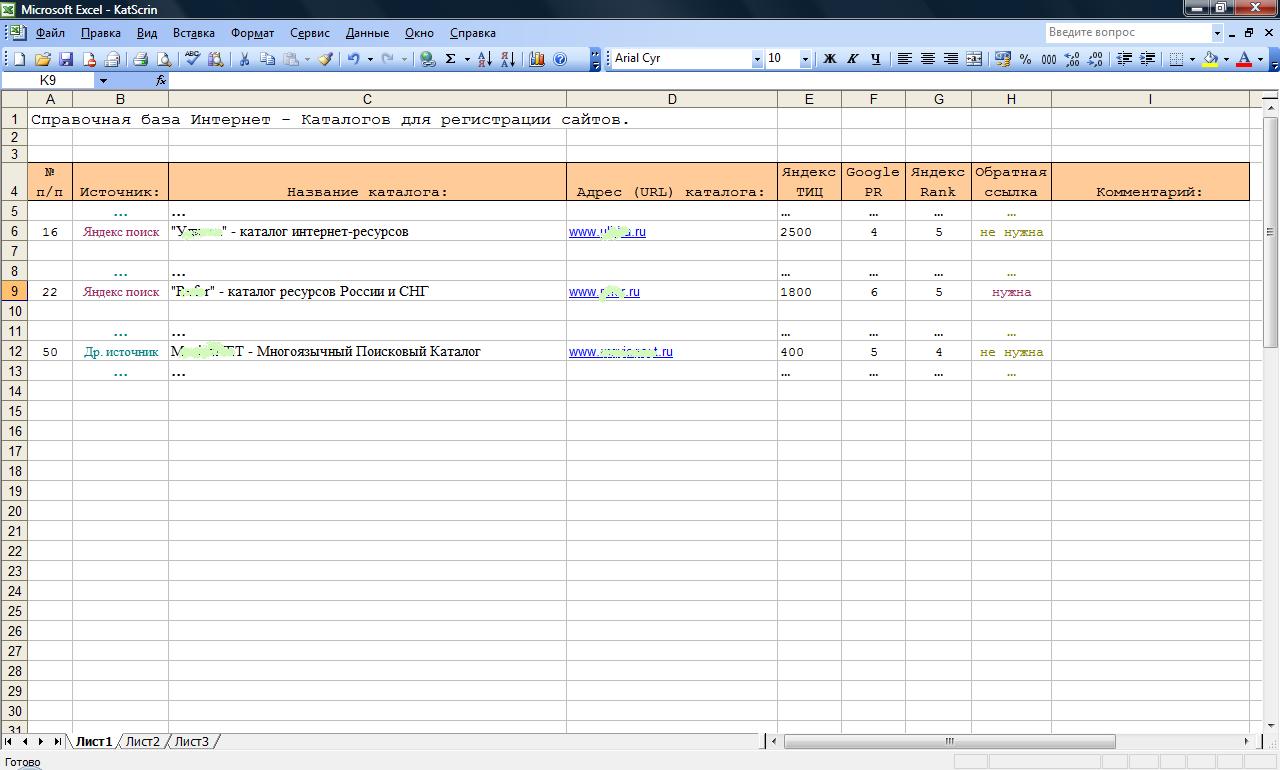Apply red font color A

(1244, 59)
